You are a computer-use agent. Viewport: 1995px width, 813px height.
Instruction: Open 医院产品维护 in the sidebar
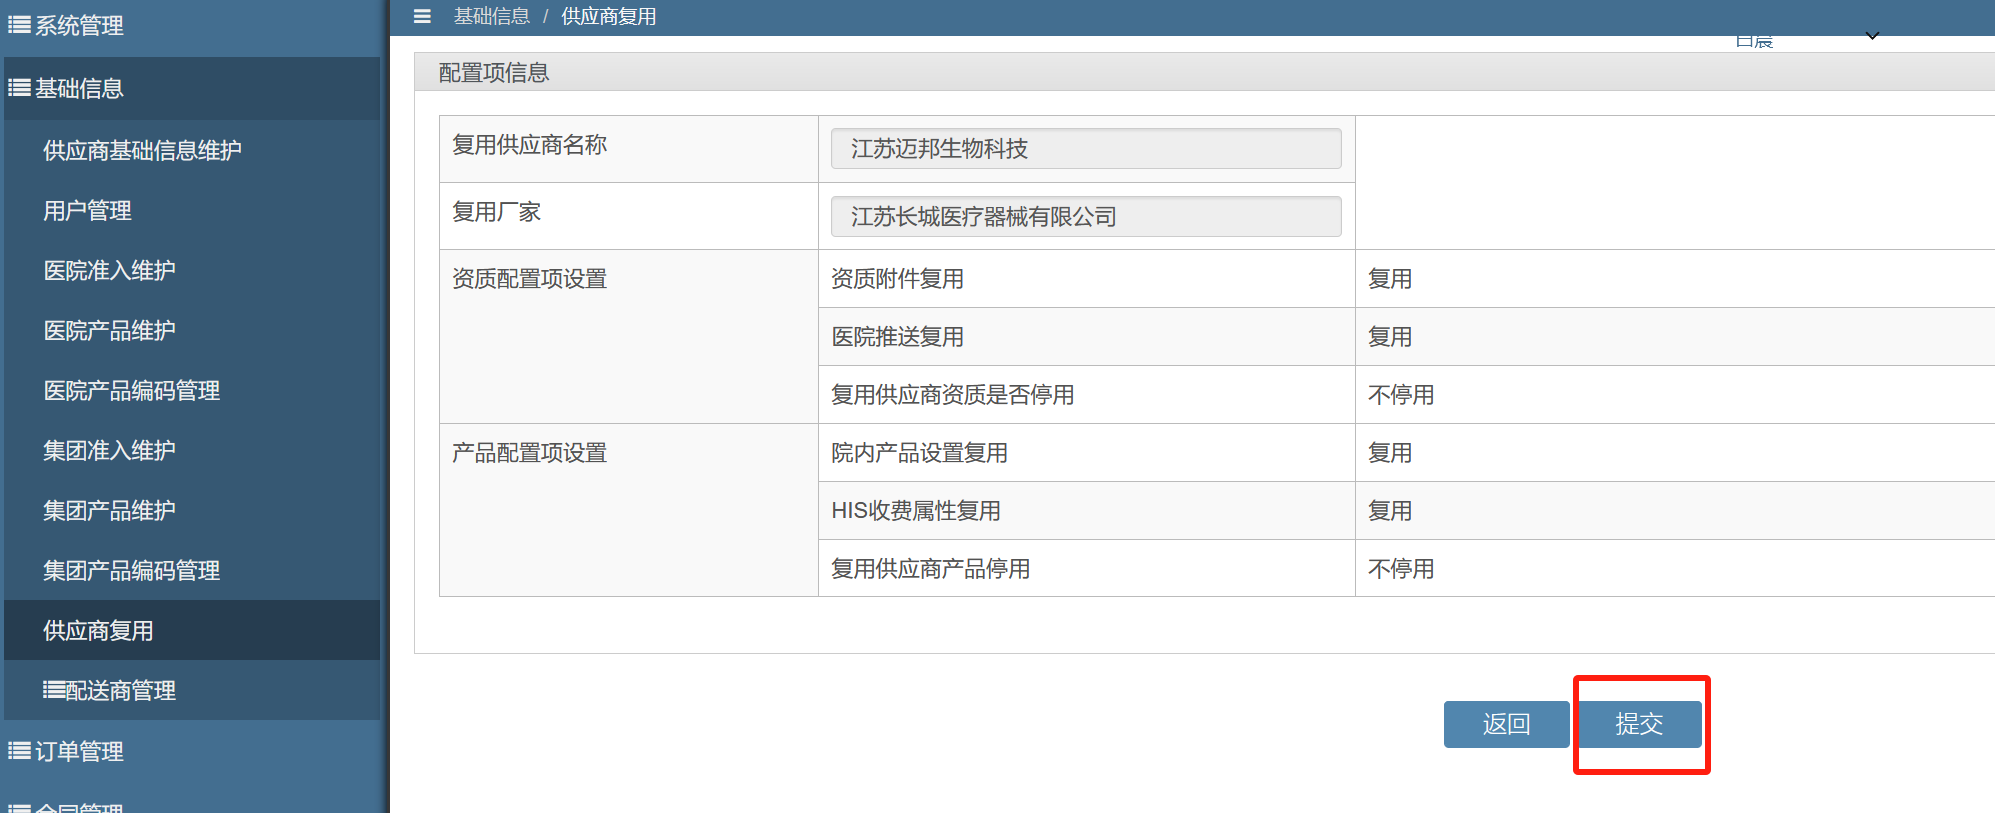click(x=192, y=330)
